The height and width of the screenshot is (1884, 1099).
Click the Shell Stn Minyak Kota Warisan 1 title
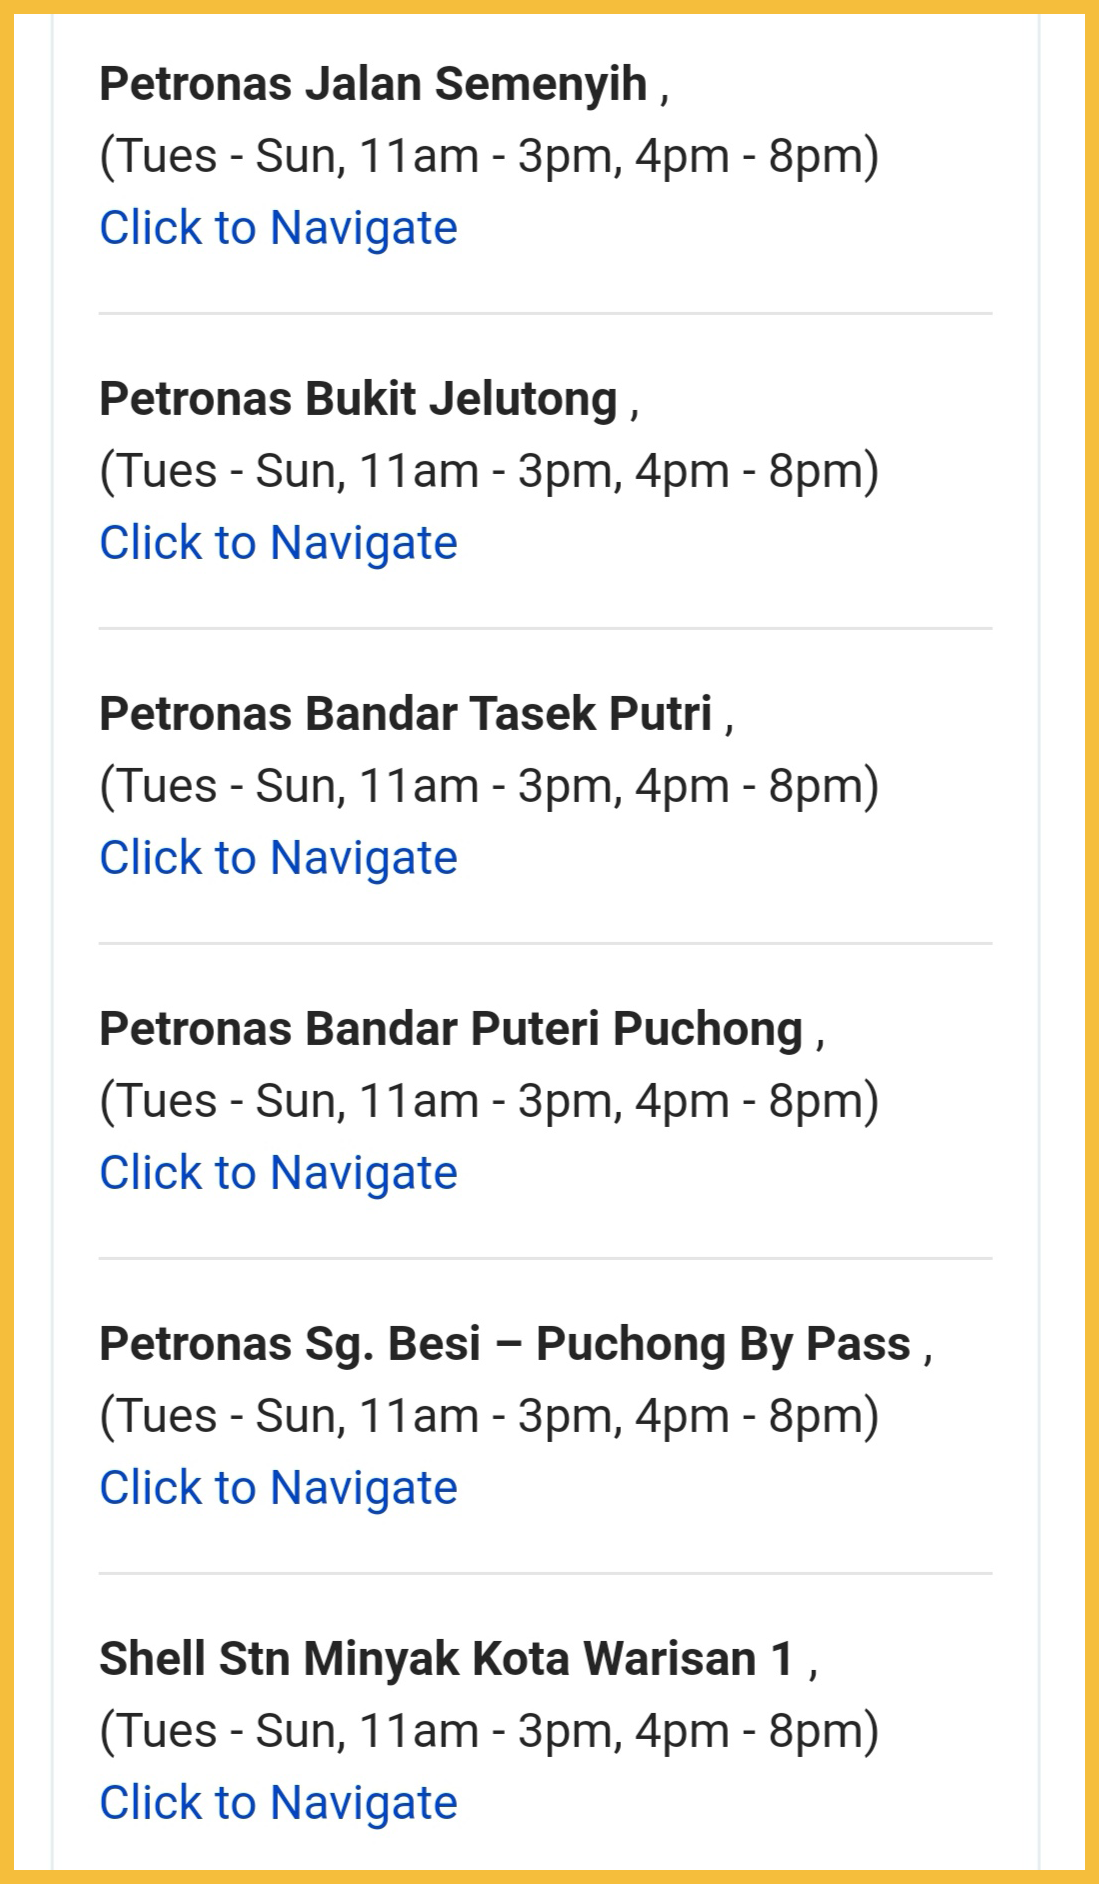point(446,1659)
